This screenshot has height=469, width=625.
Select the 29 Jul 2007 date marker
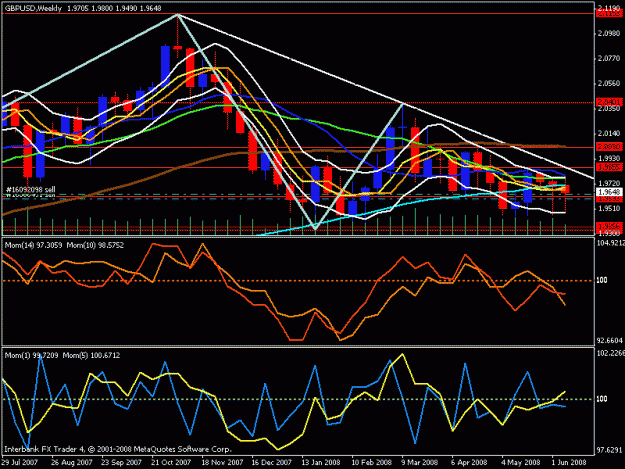[20, 463]
